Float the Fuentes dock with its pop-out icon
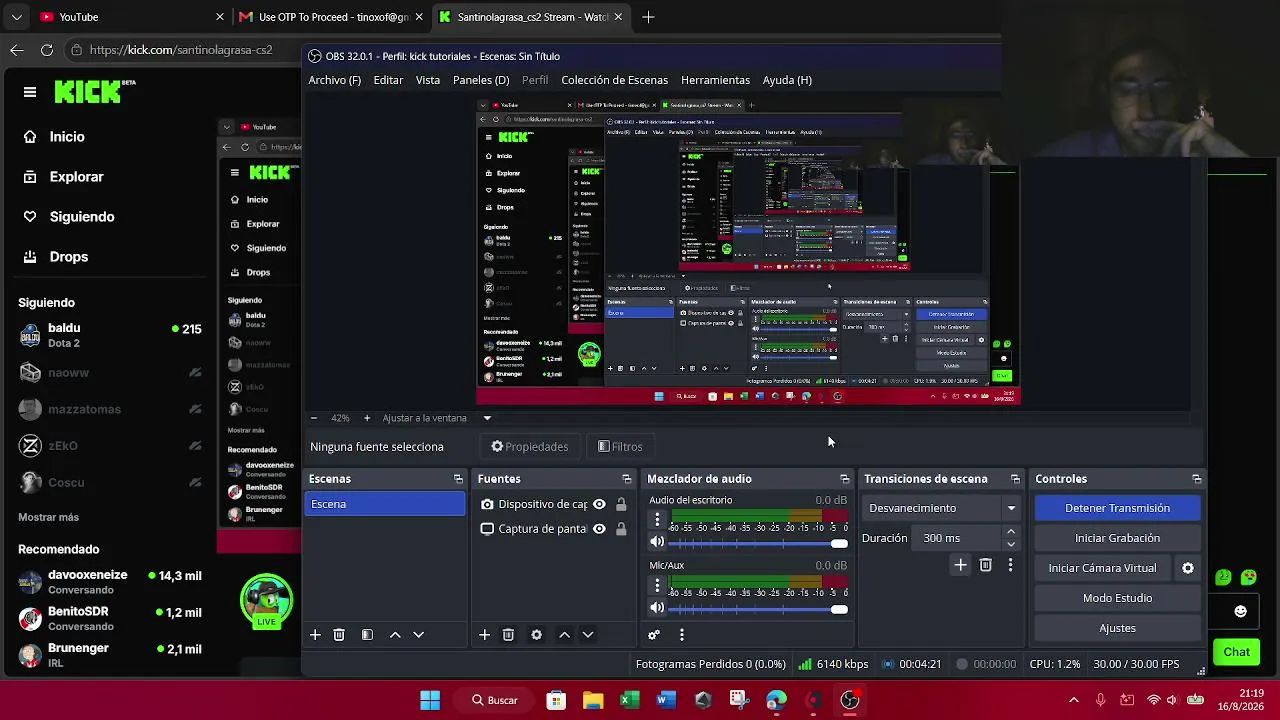The height and width of the screenshot is (720, 1280). pos(627,479)
